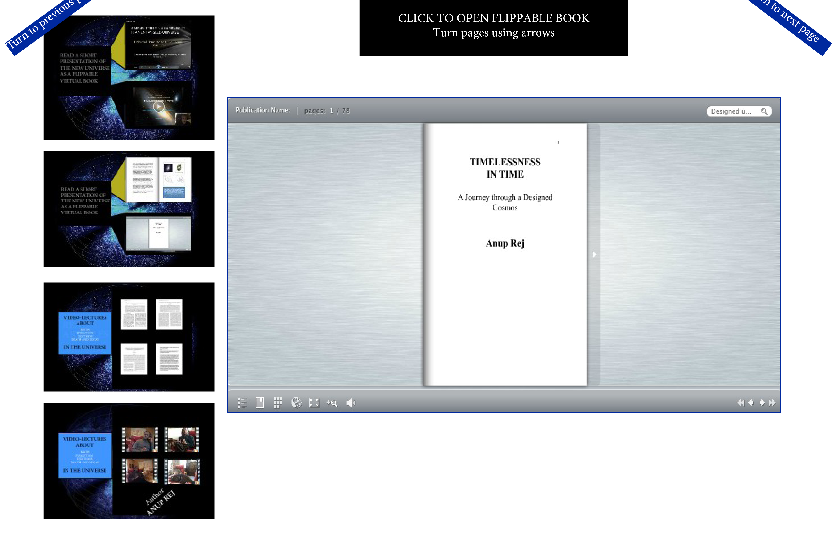Viewport: 840px width, 535px height.
Task: Open the video-lectures thumbnail with author photos
Action: point(128,460)
